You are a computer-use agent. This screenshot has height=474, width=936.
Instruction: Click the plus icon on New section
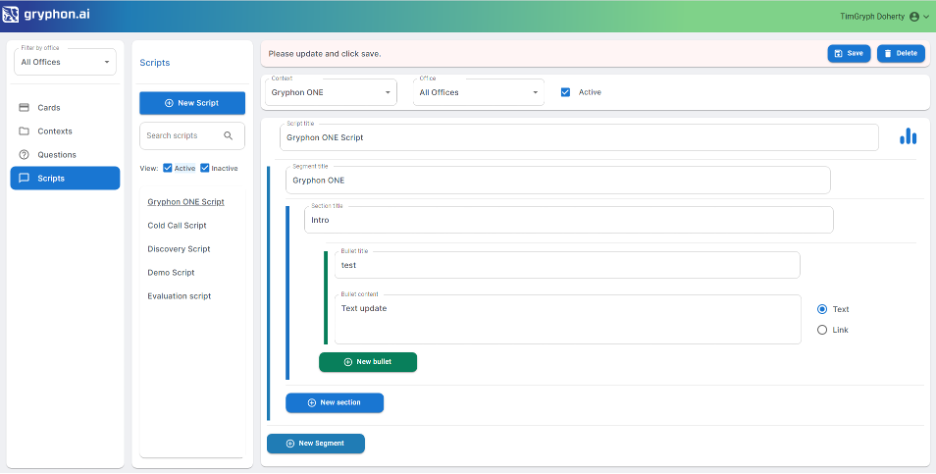tap(312, 403)
